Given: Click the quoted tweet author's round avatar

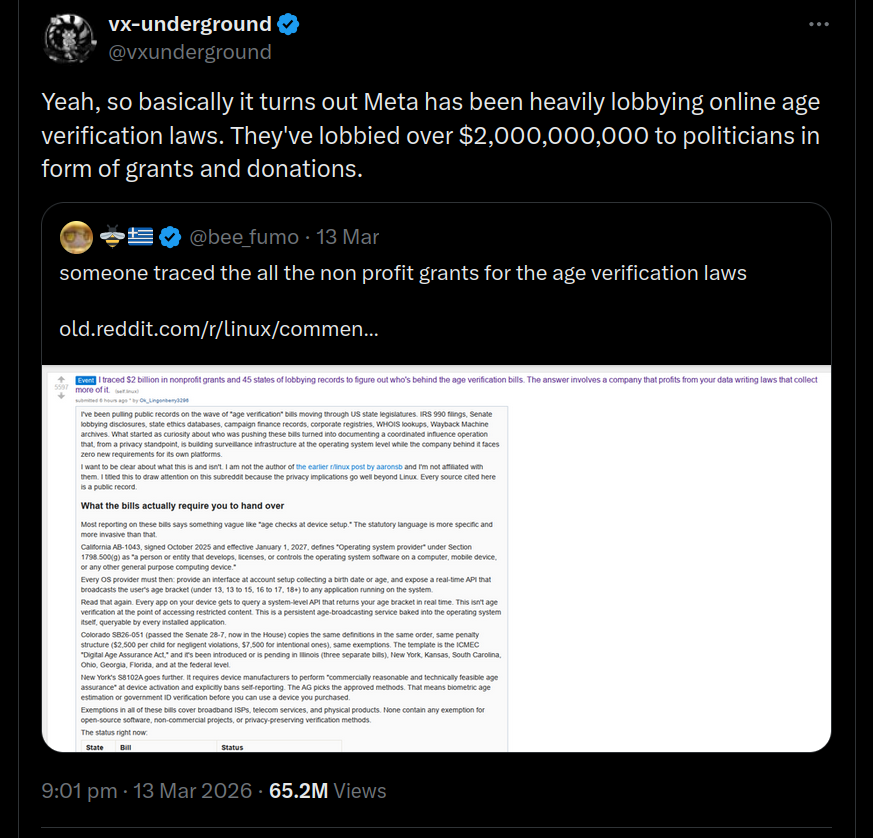Looking at the screenshot, I should 76,237.
